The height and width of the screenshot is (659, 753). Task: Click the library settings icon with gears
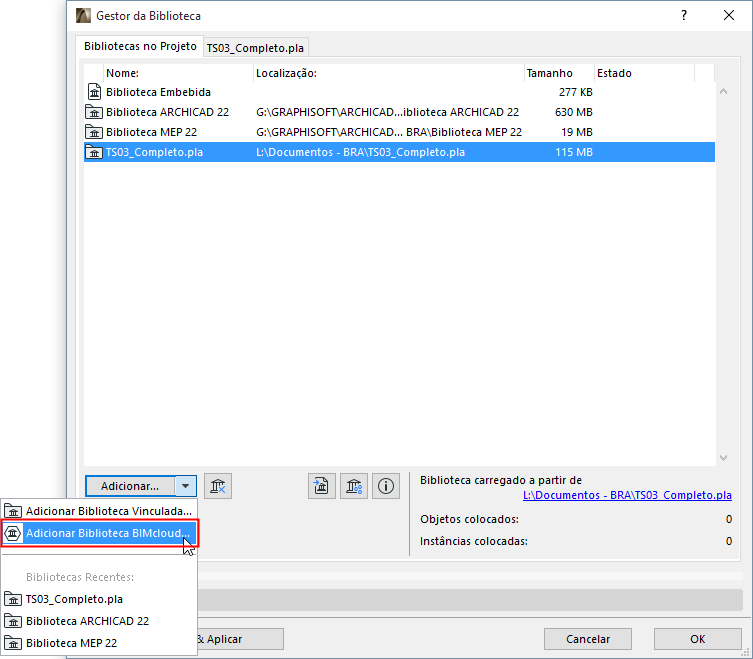pyautogui.click(x=353, y=486)
